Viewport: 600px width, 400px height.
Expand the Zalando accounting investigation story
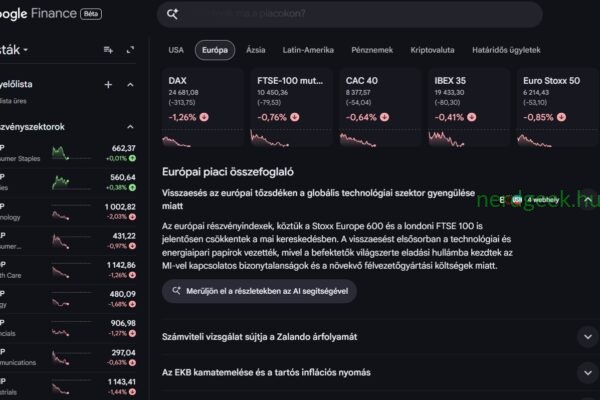tap(588, 337)
